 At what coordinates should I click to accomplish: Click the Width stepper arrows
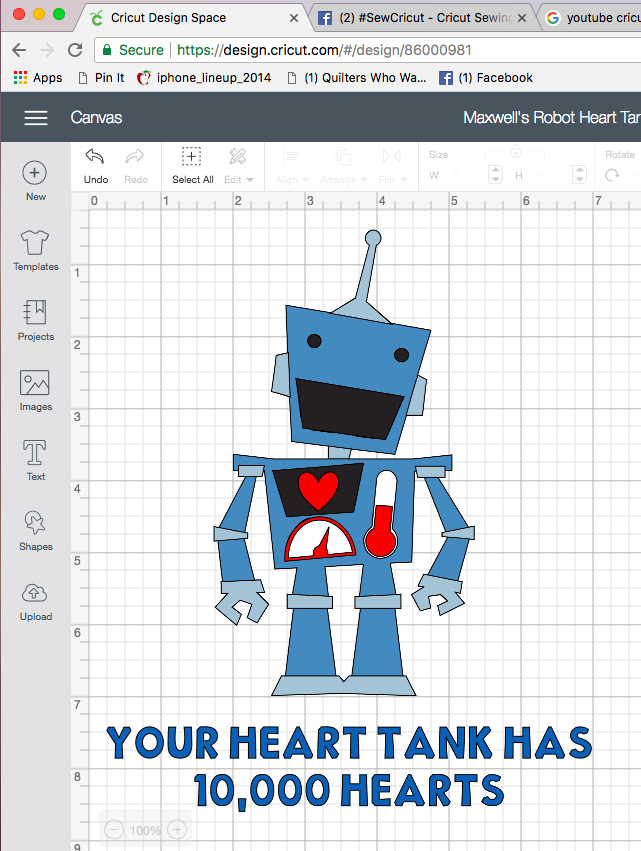pyautogui.click(x=495, y=175)
